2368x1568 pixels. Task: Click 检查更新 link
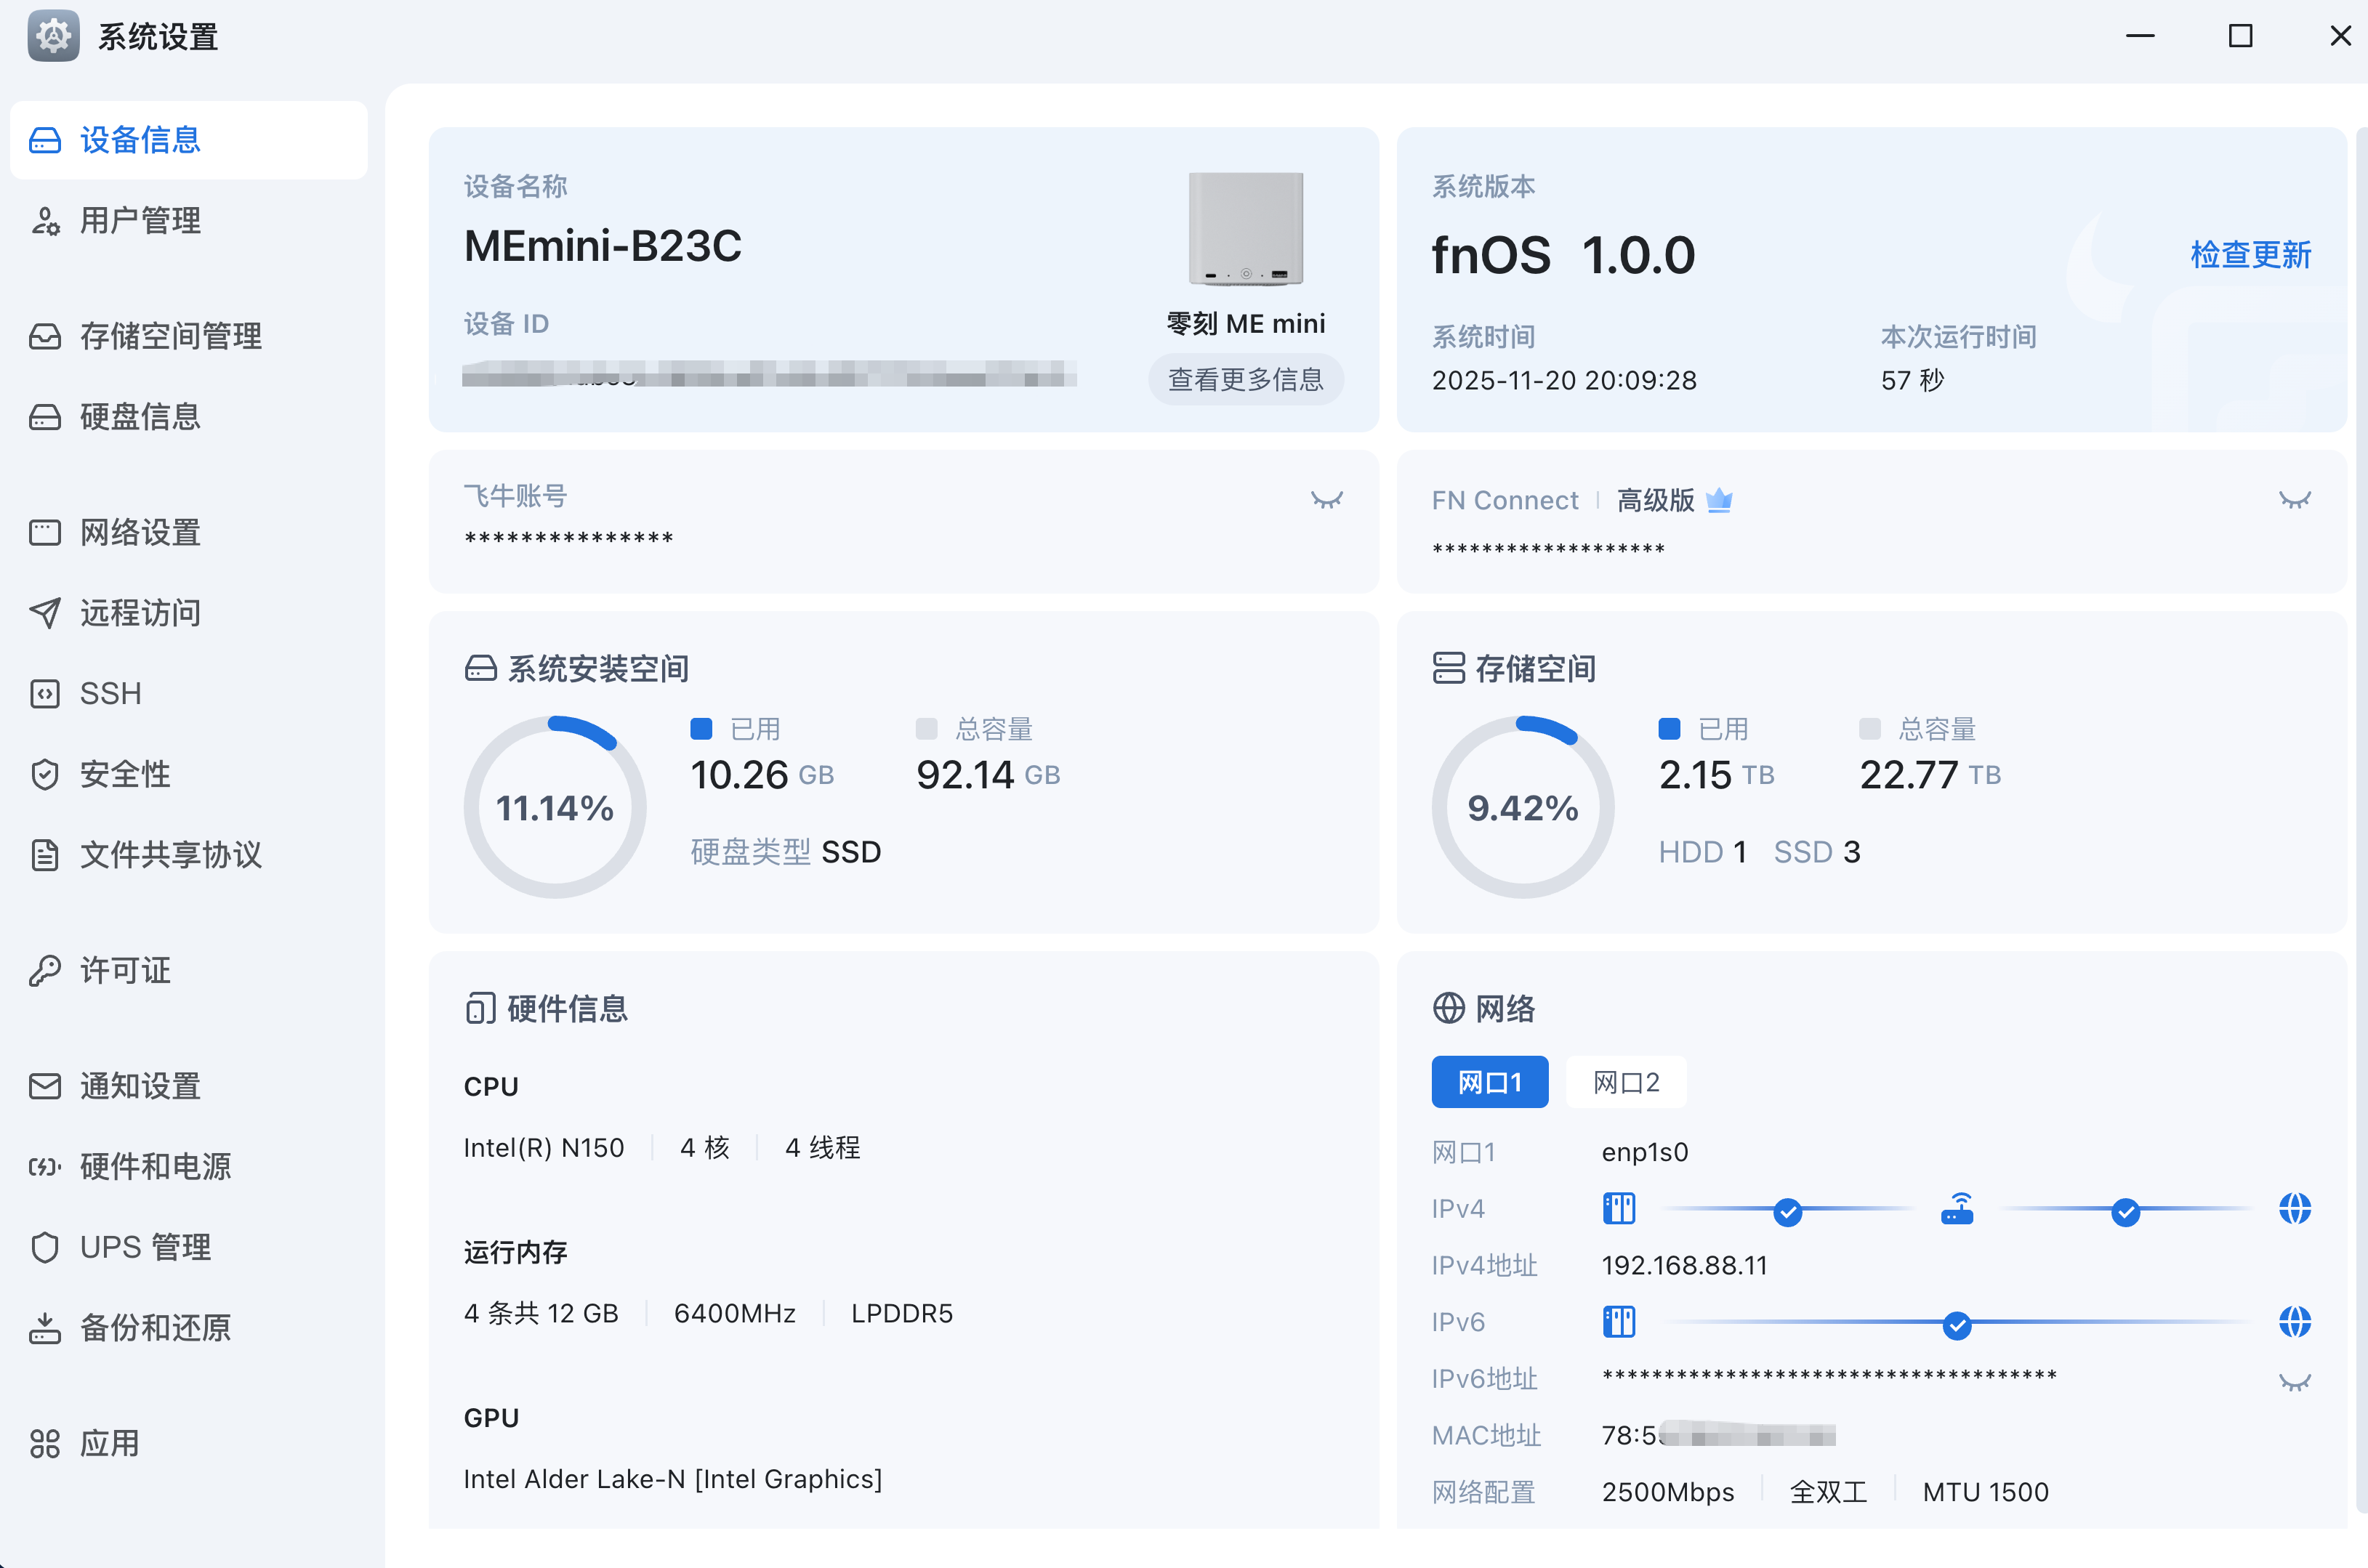(x=2250, y=255)
